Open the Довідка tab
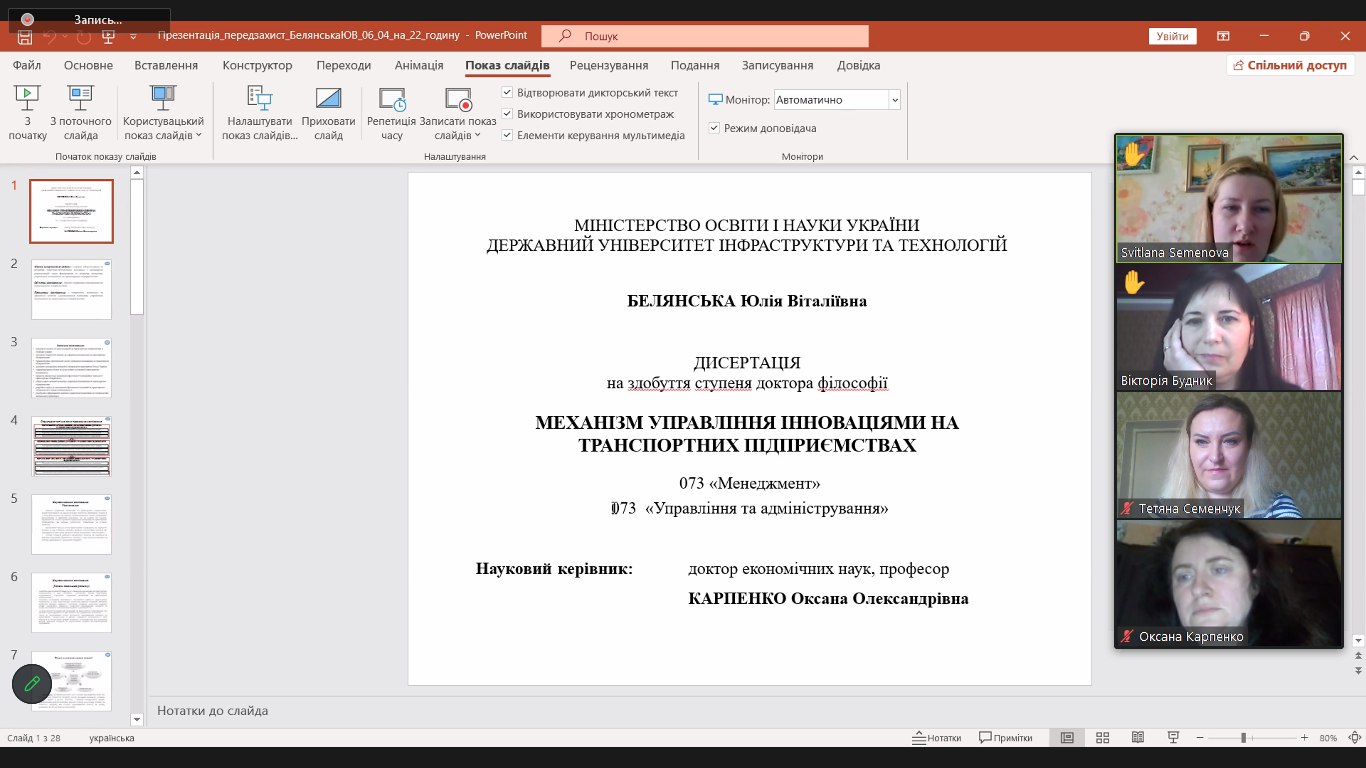Viewport: 1366px width, 768px height. (859, 65)
